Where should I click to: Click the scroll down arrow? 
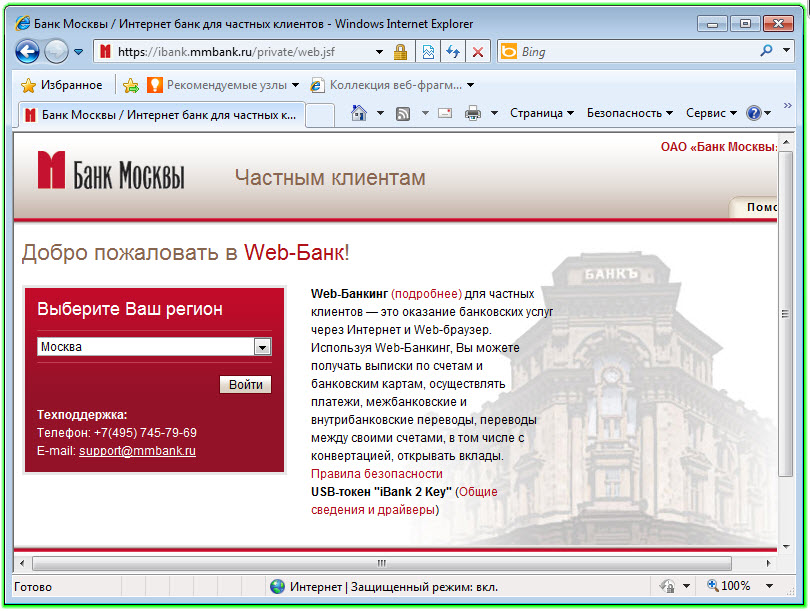[786, 546]
